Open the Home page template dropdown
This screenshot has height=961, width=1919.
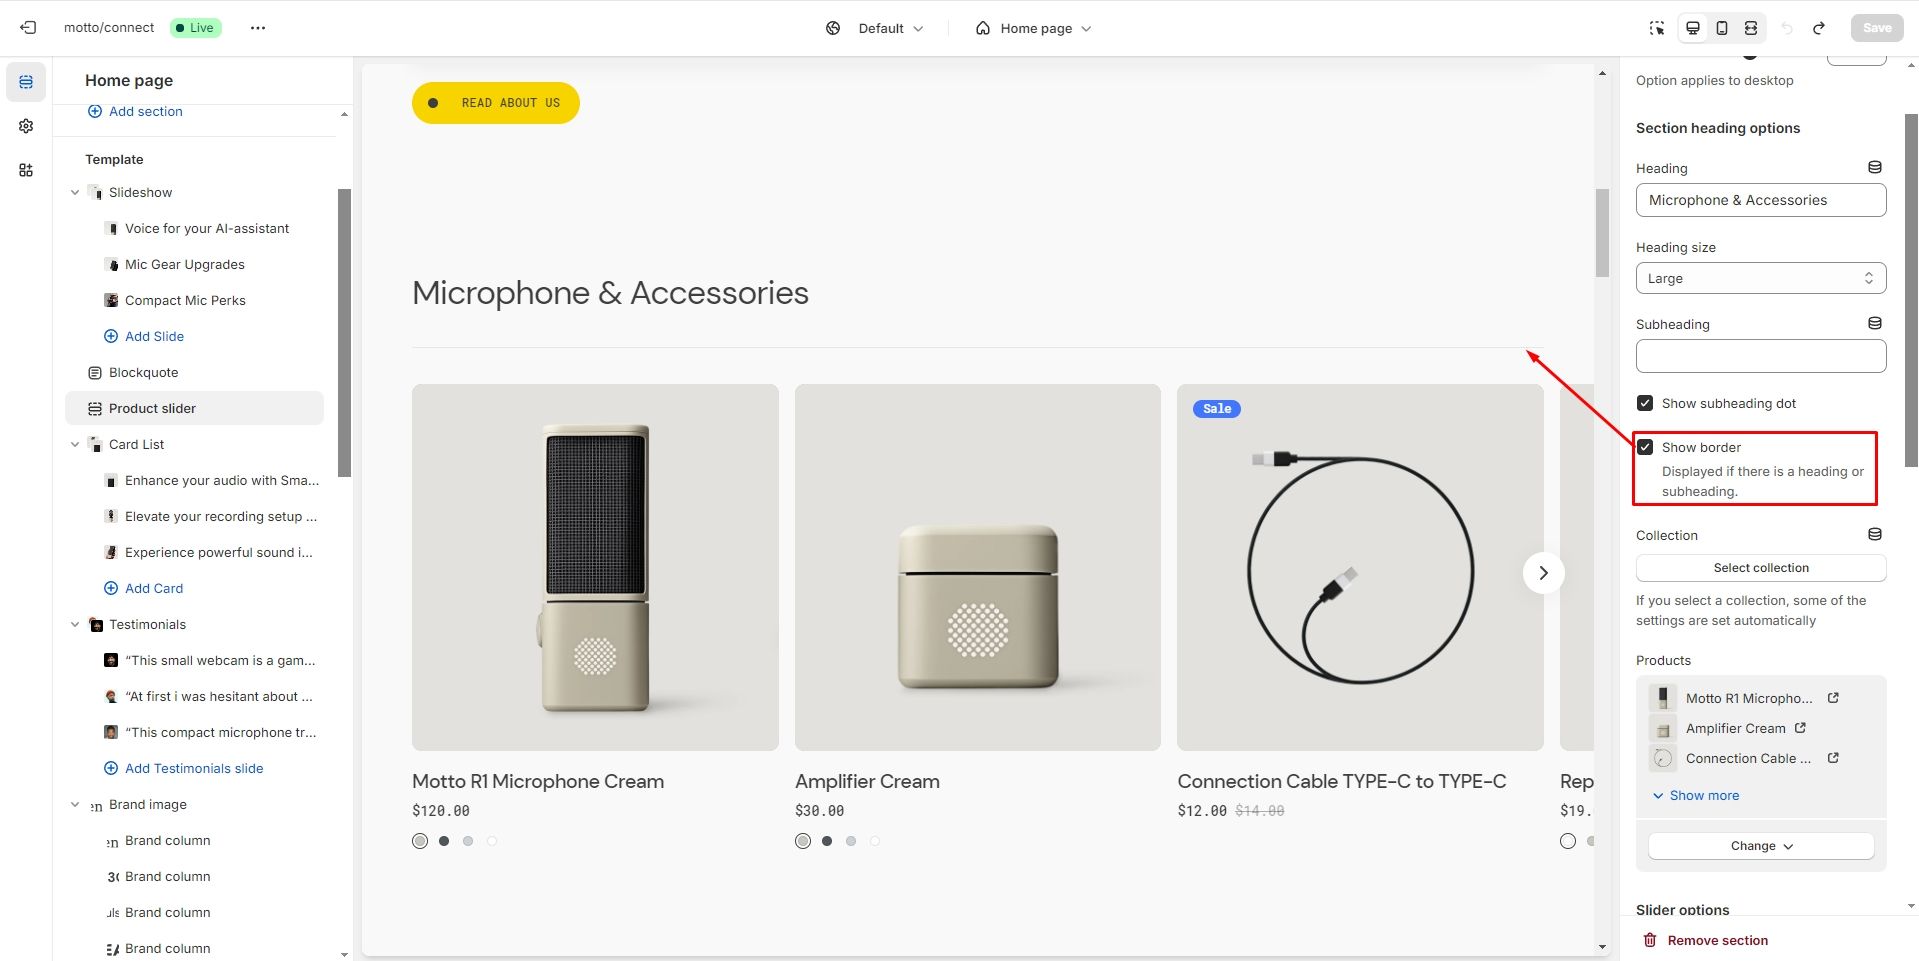pos(1034,28)
